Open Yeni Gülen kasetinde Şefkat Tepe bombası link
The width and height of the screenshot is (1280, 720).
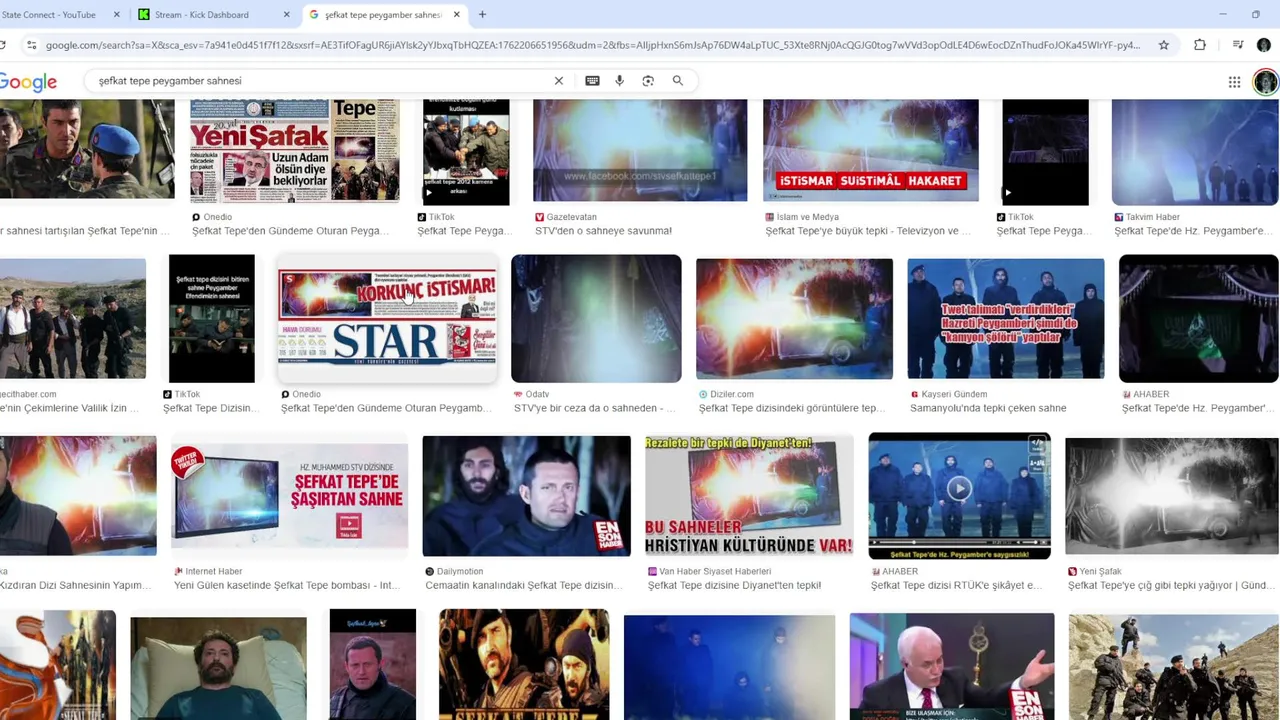coord(286,585)
